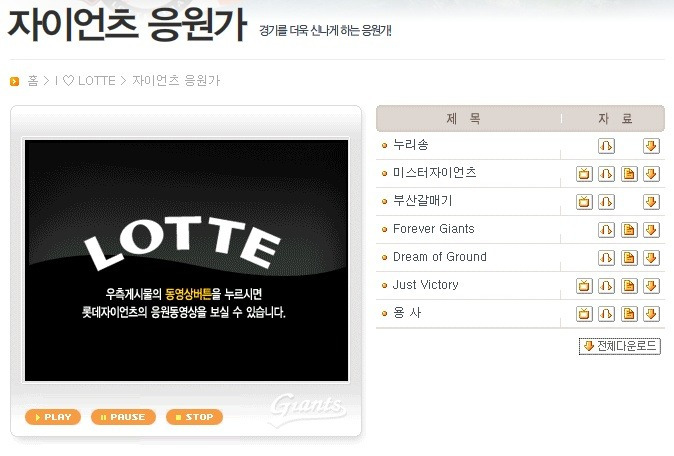Download the Dream of Ground file
The height and width of the screenshot is (456, 674).
(x=651, y=258)
